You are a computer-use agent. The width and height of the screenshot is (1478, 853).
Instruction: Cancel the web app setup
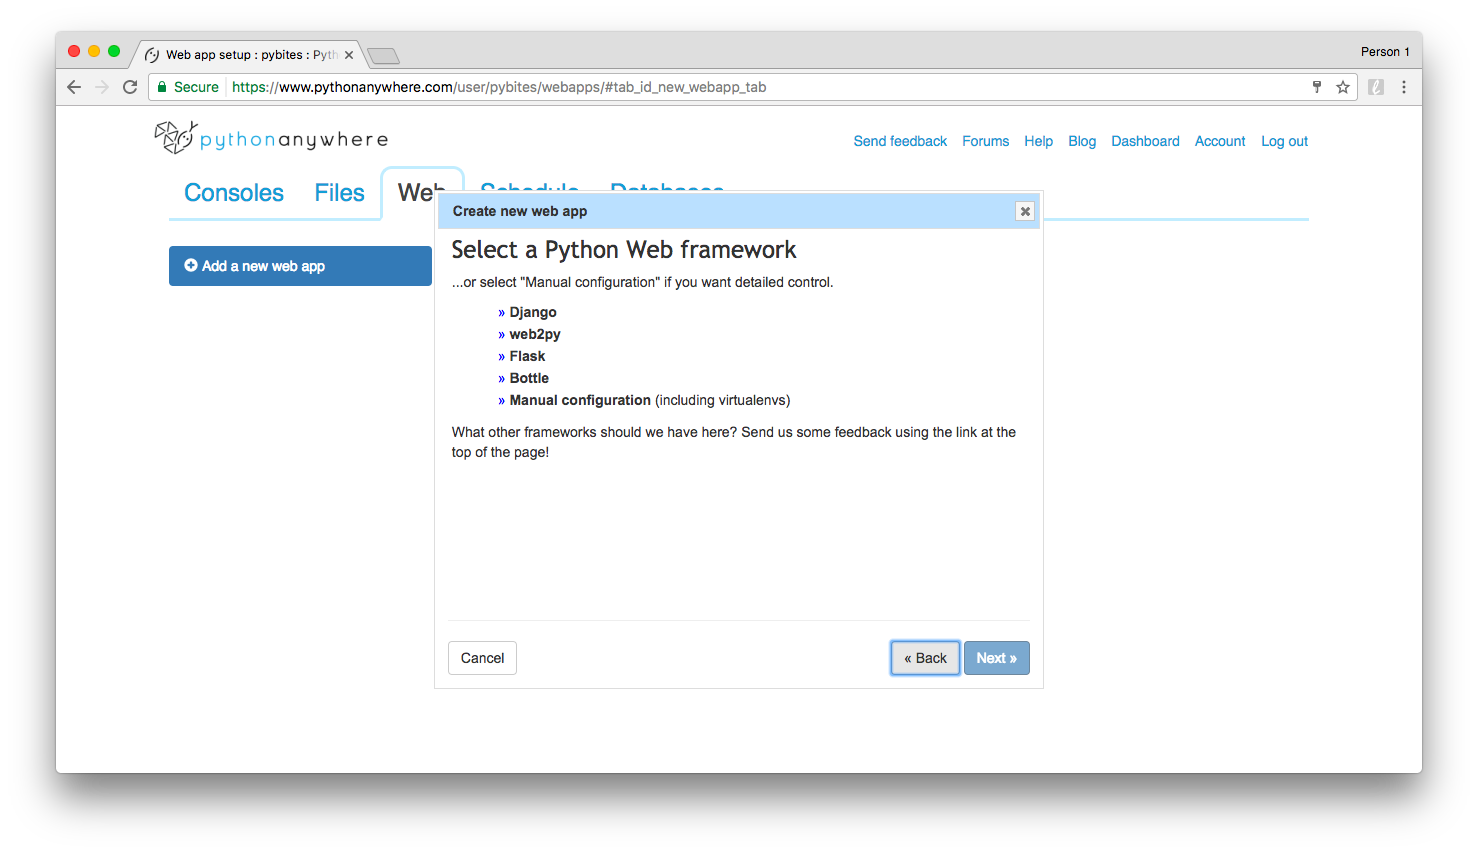pos(482,658)
